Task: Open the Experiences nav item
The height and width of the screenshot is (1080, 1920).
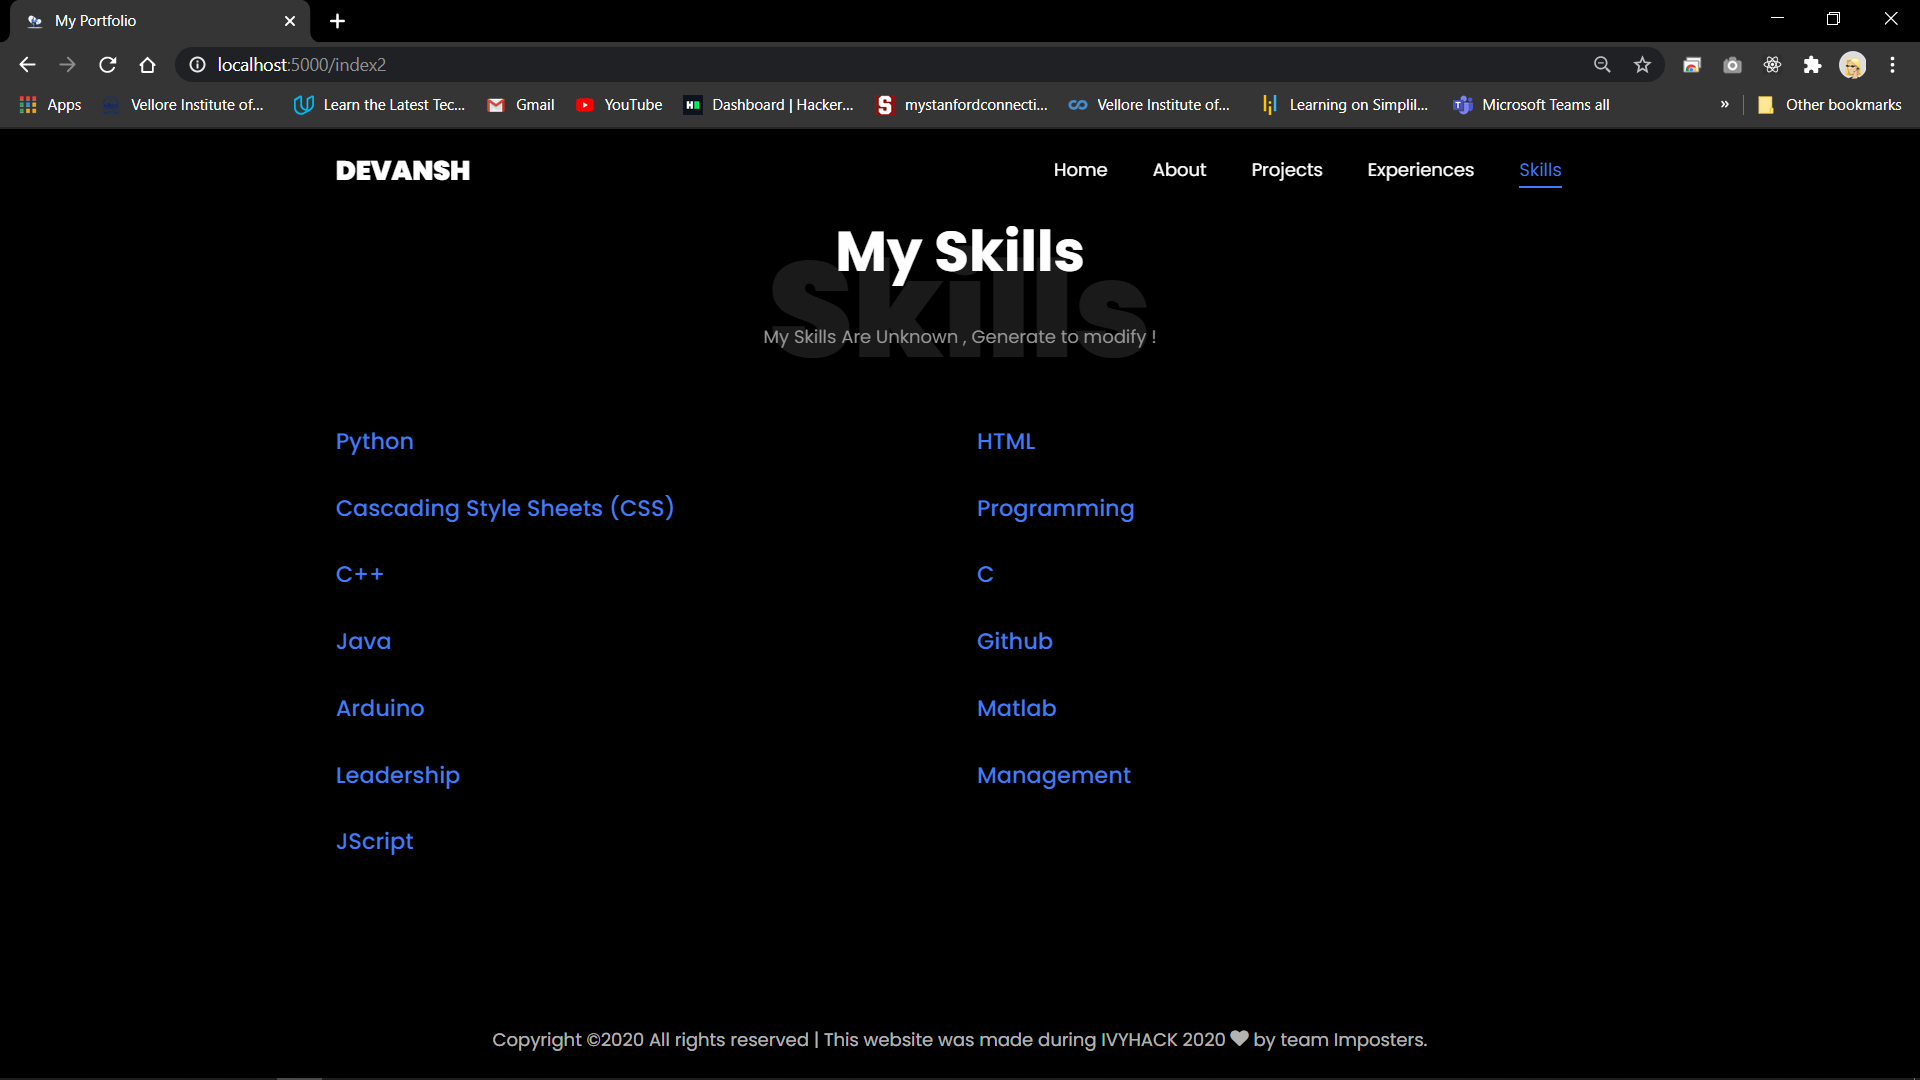Action: [1420, 170]
